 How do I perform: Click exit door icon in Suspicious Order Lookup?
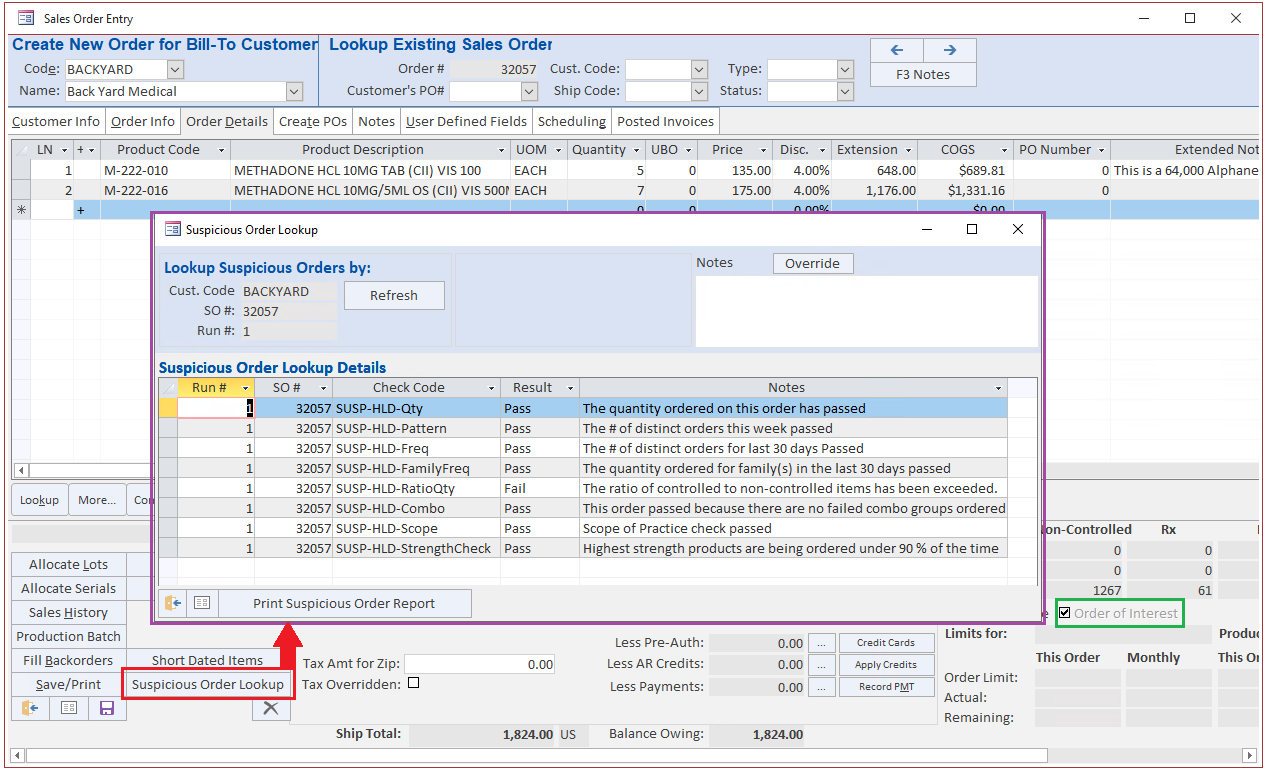(174, 603)
